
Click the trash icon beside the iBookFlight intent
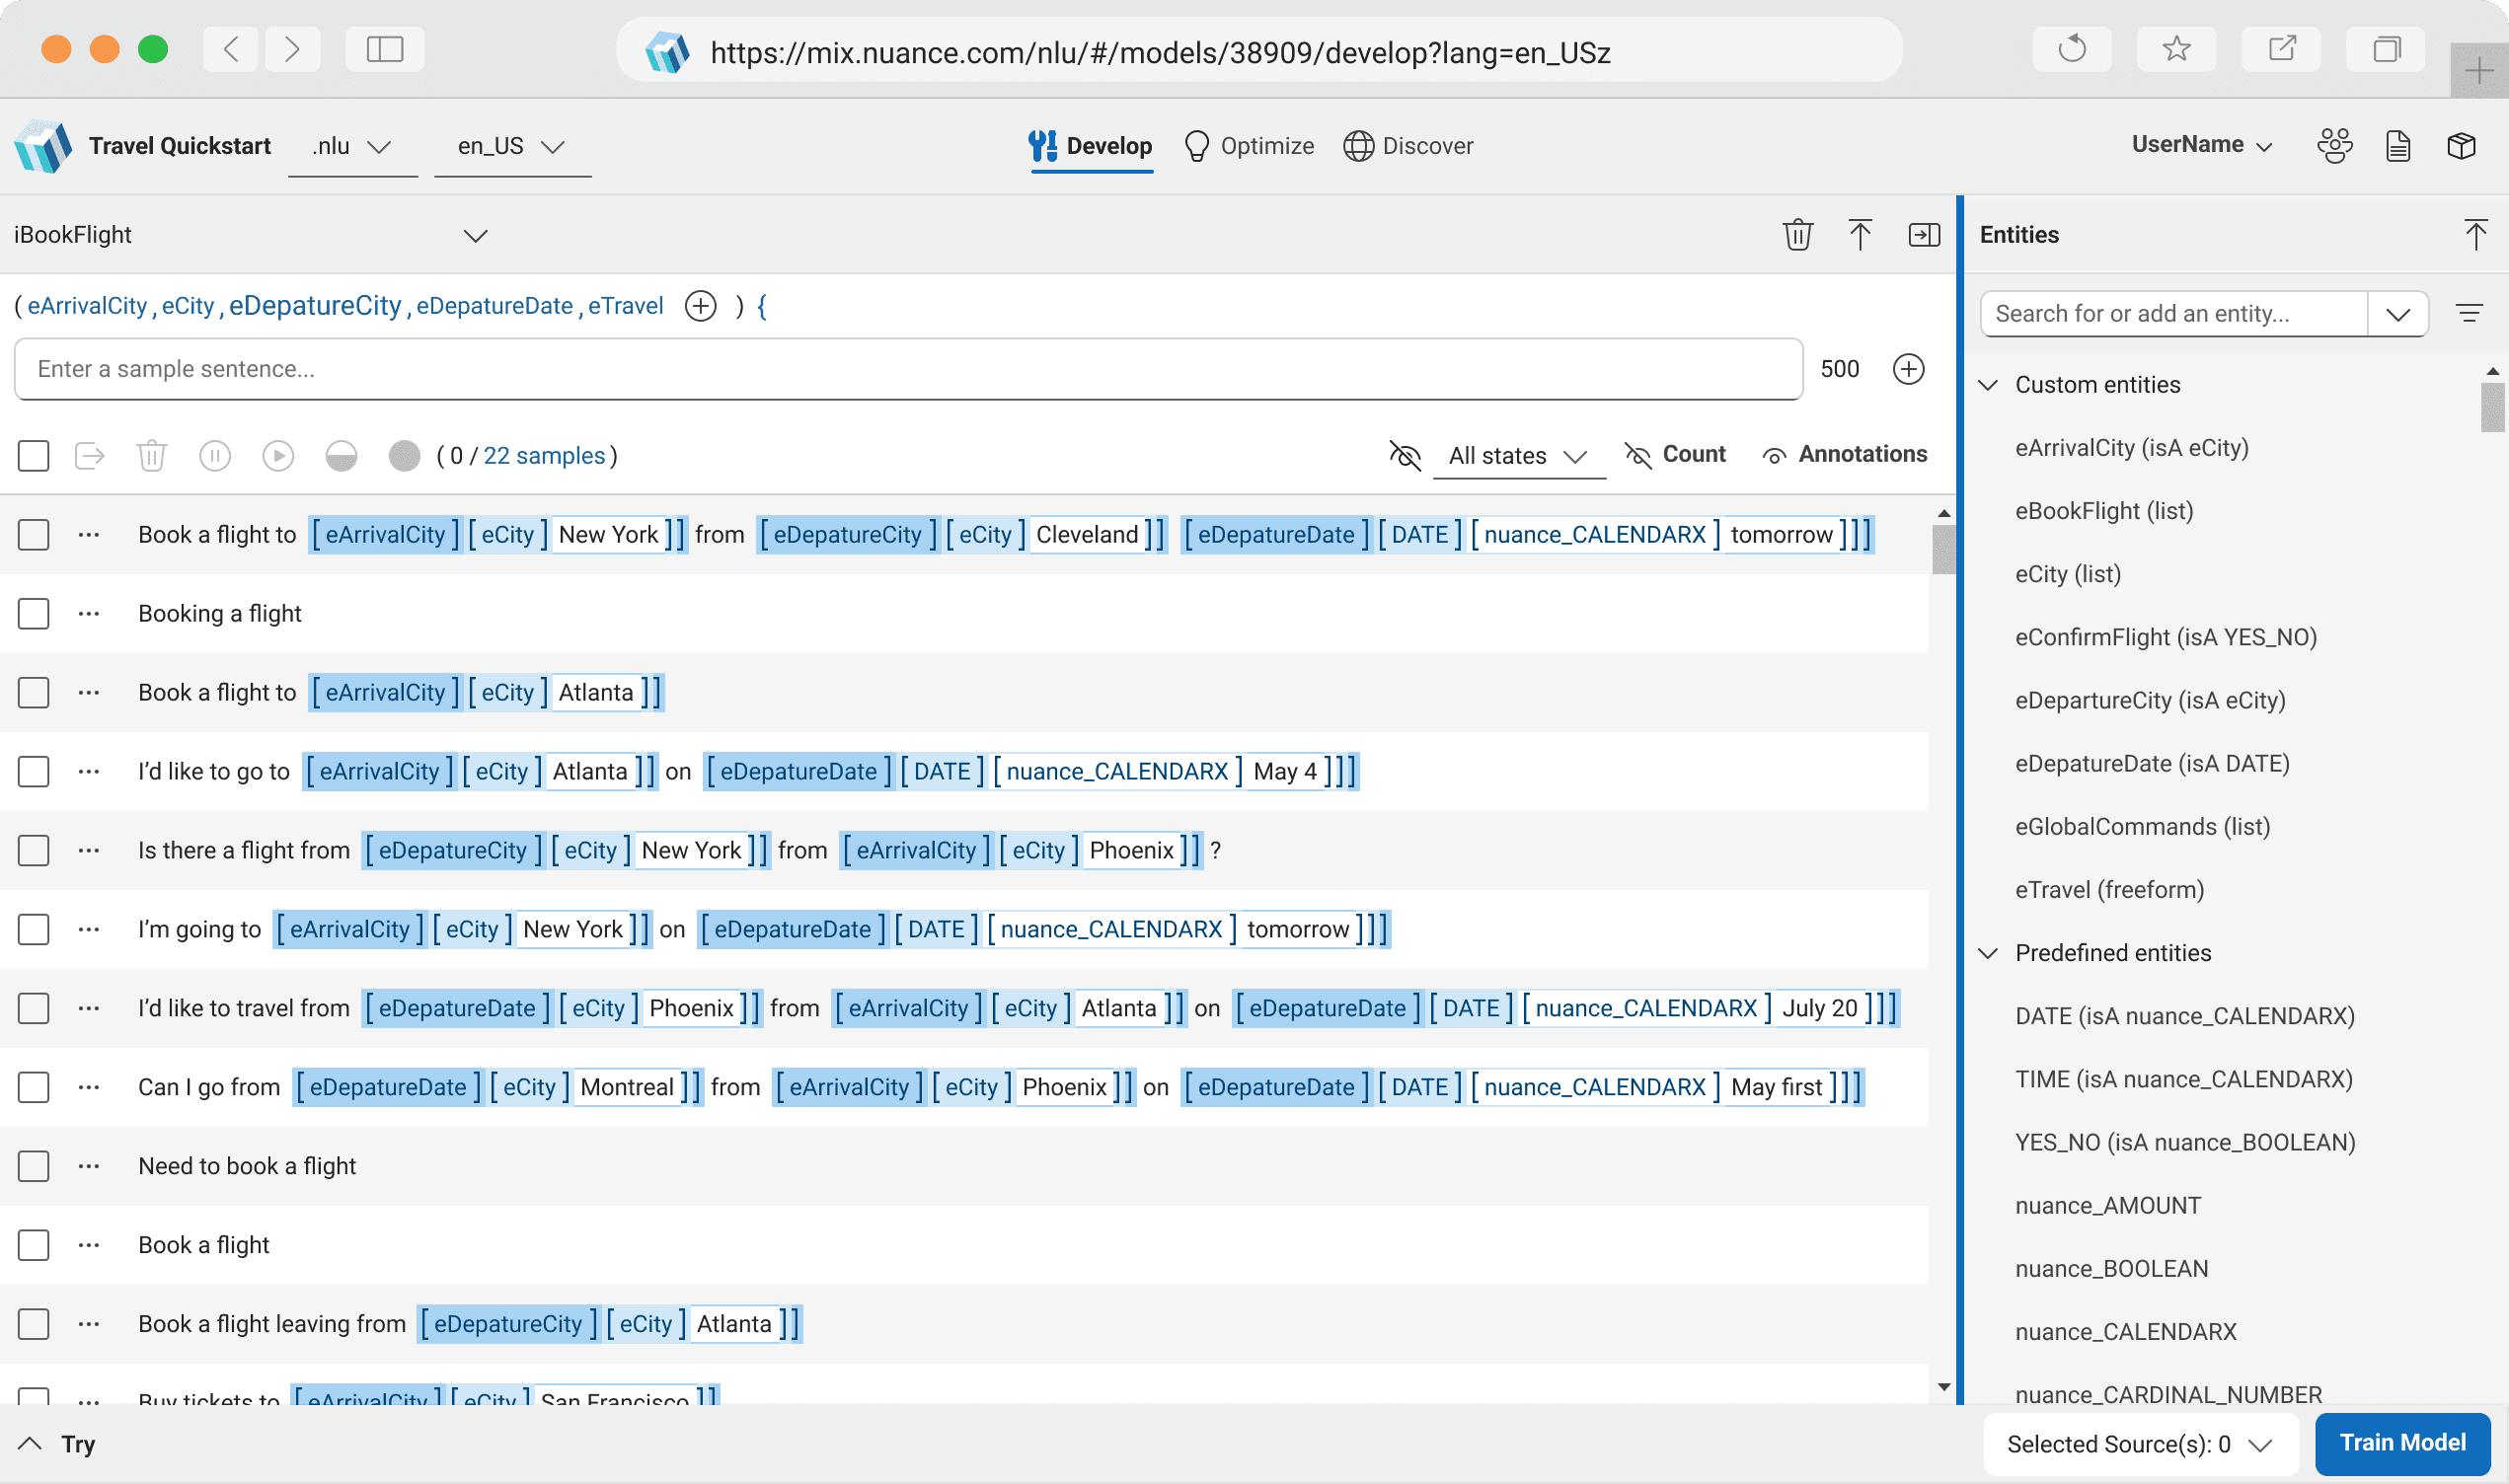point(1797,235)
